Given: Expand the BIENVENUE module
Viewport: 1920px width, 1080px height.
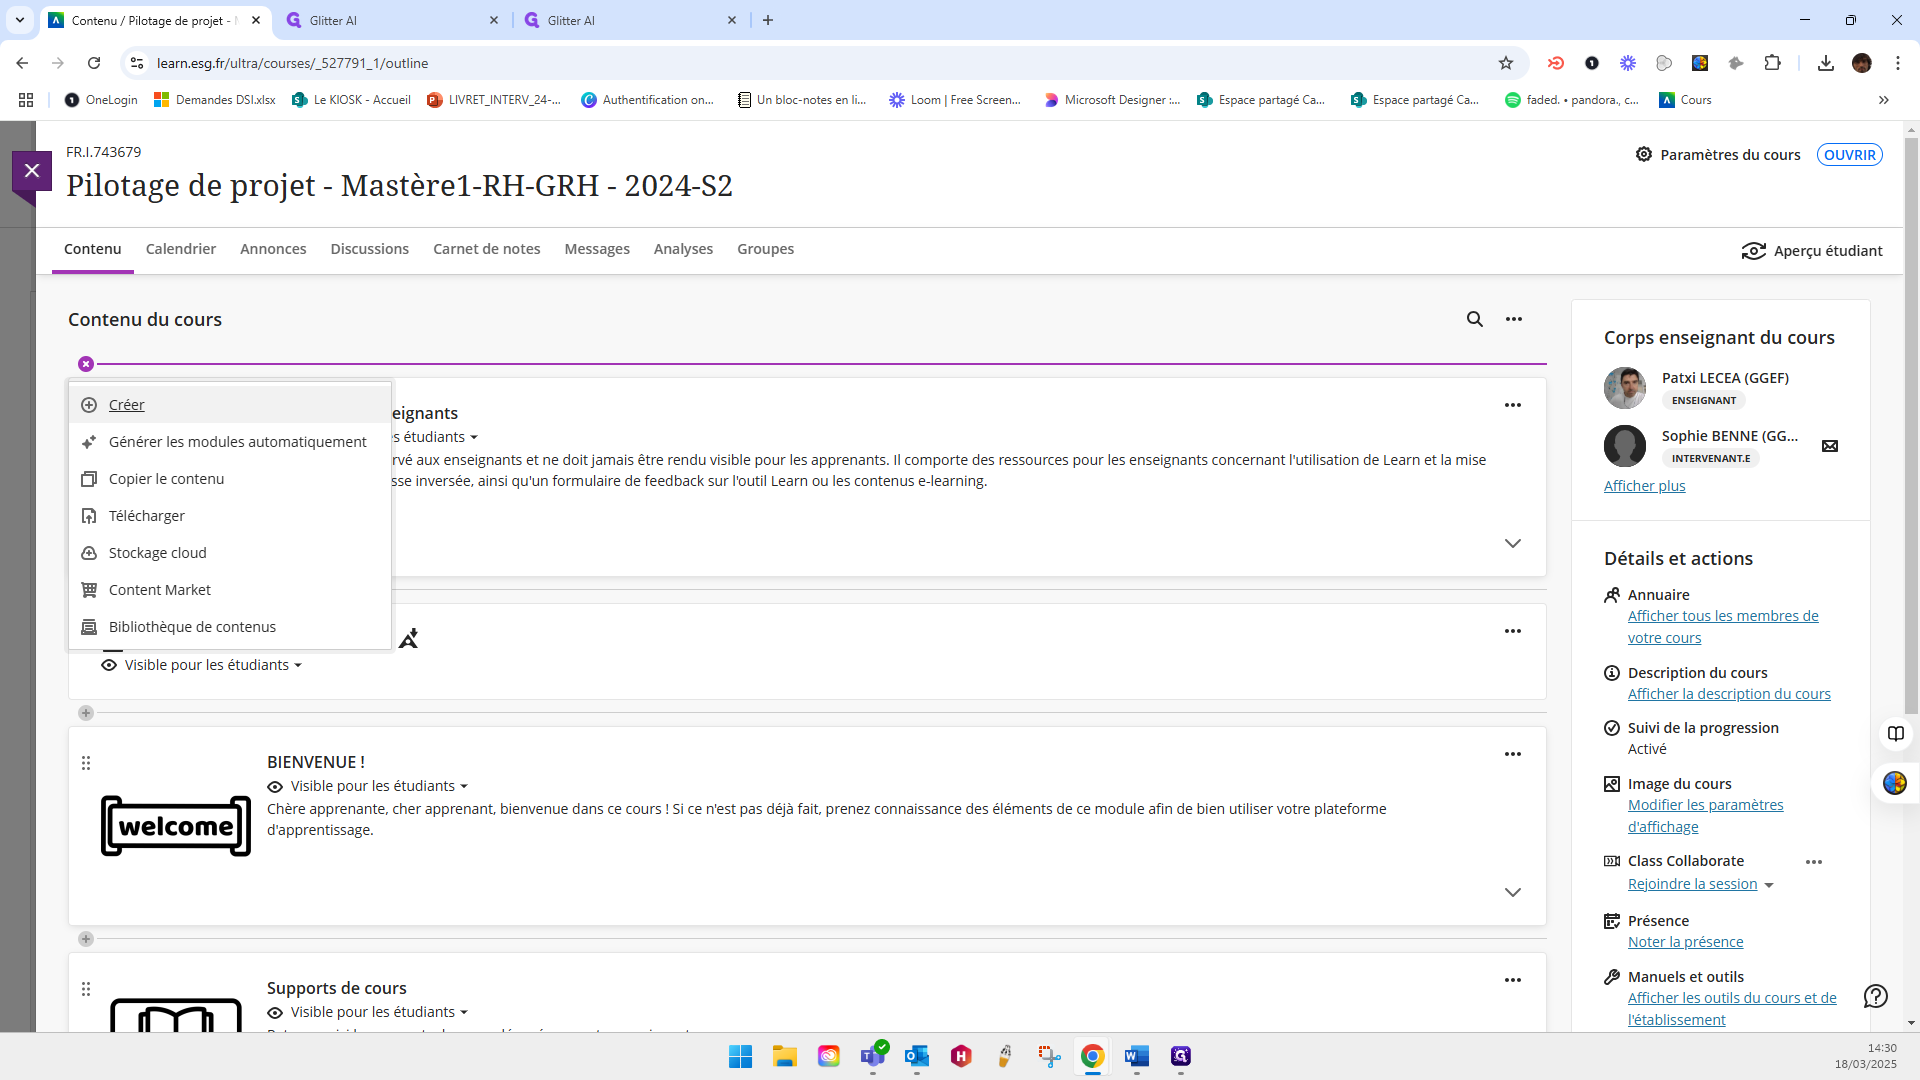Looking at the screenshot, I should [1513, 892].
